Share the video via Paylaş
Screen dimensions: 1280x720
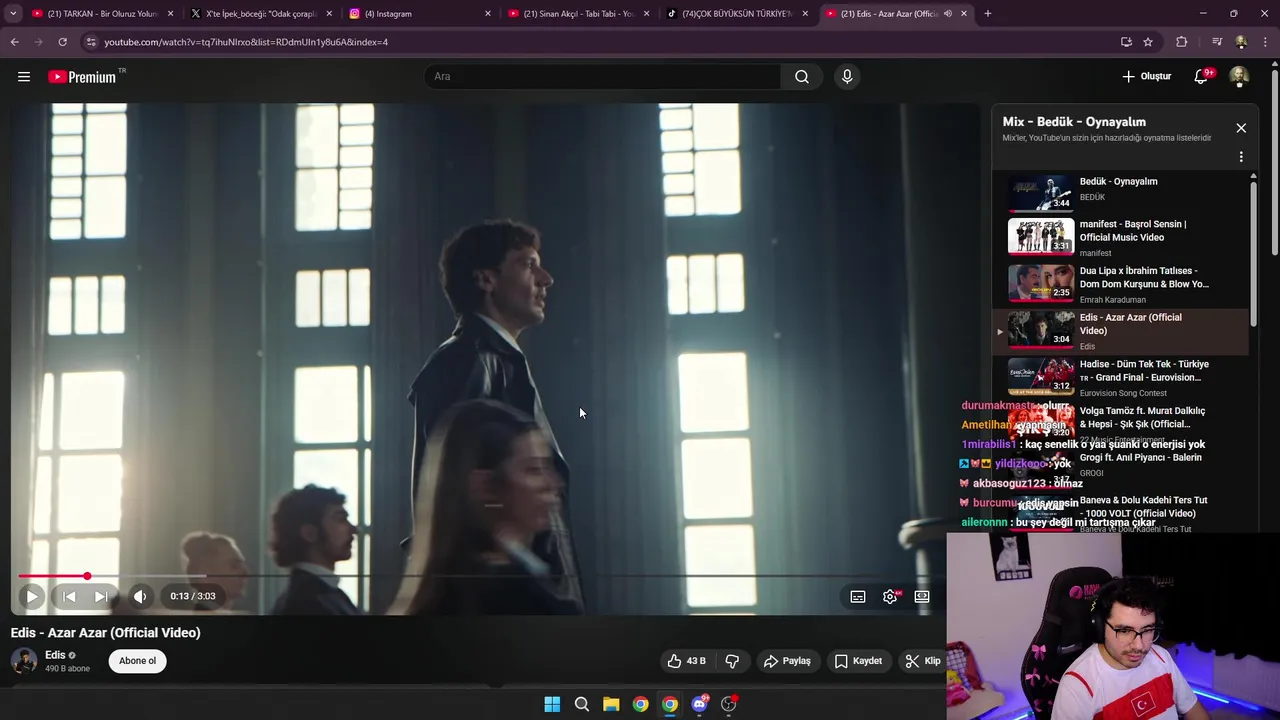[787, 661]
